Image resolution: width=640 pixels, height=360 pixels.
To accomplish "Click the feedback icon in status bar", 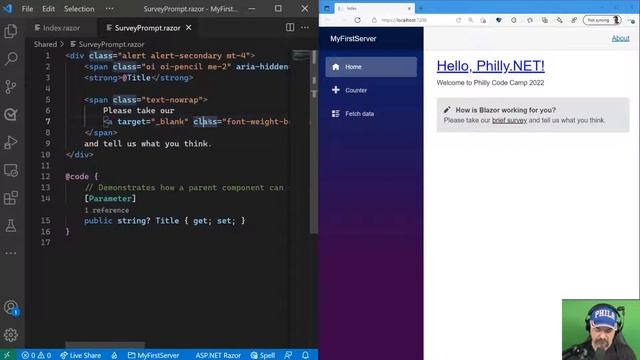I will 288,355.
